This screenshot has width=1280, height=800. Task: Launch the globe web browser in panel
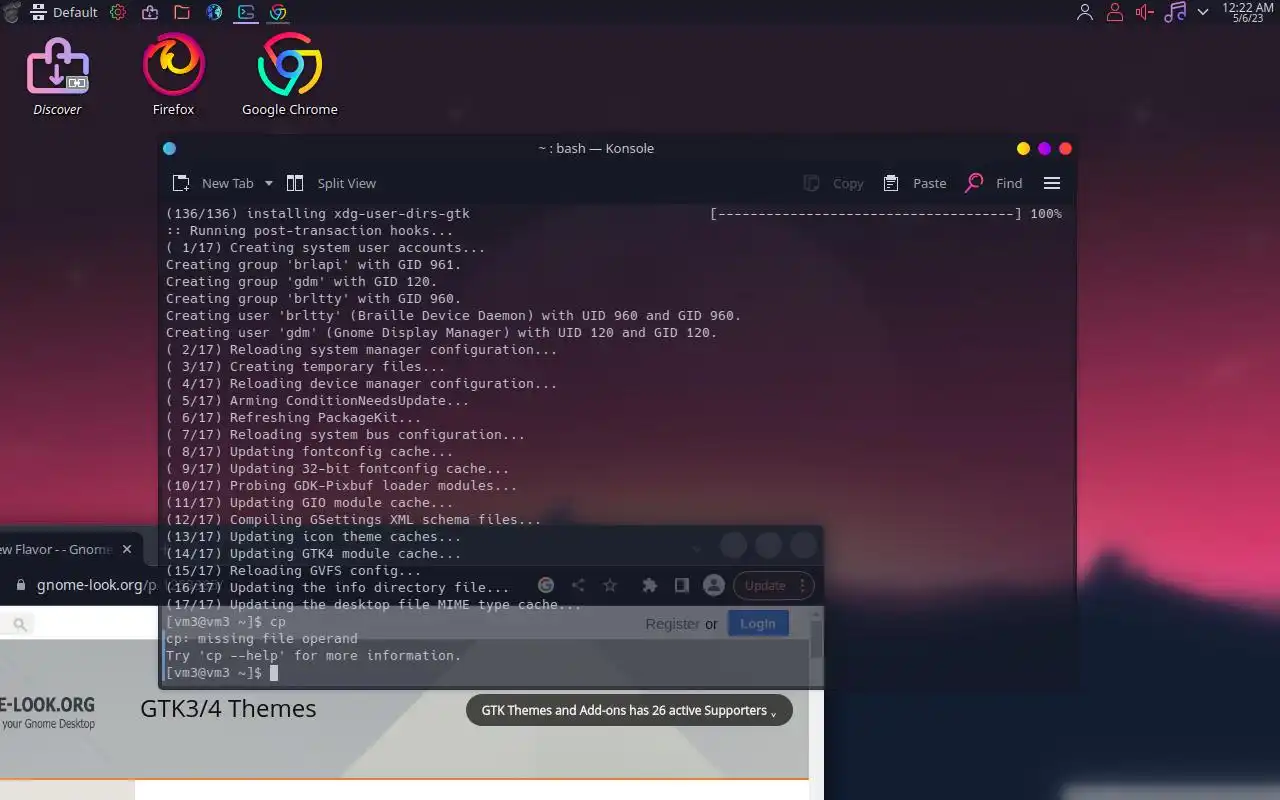pyautogui.click(x=214, y=12)
